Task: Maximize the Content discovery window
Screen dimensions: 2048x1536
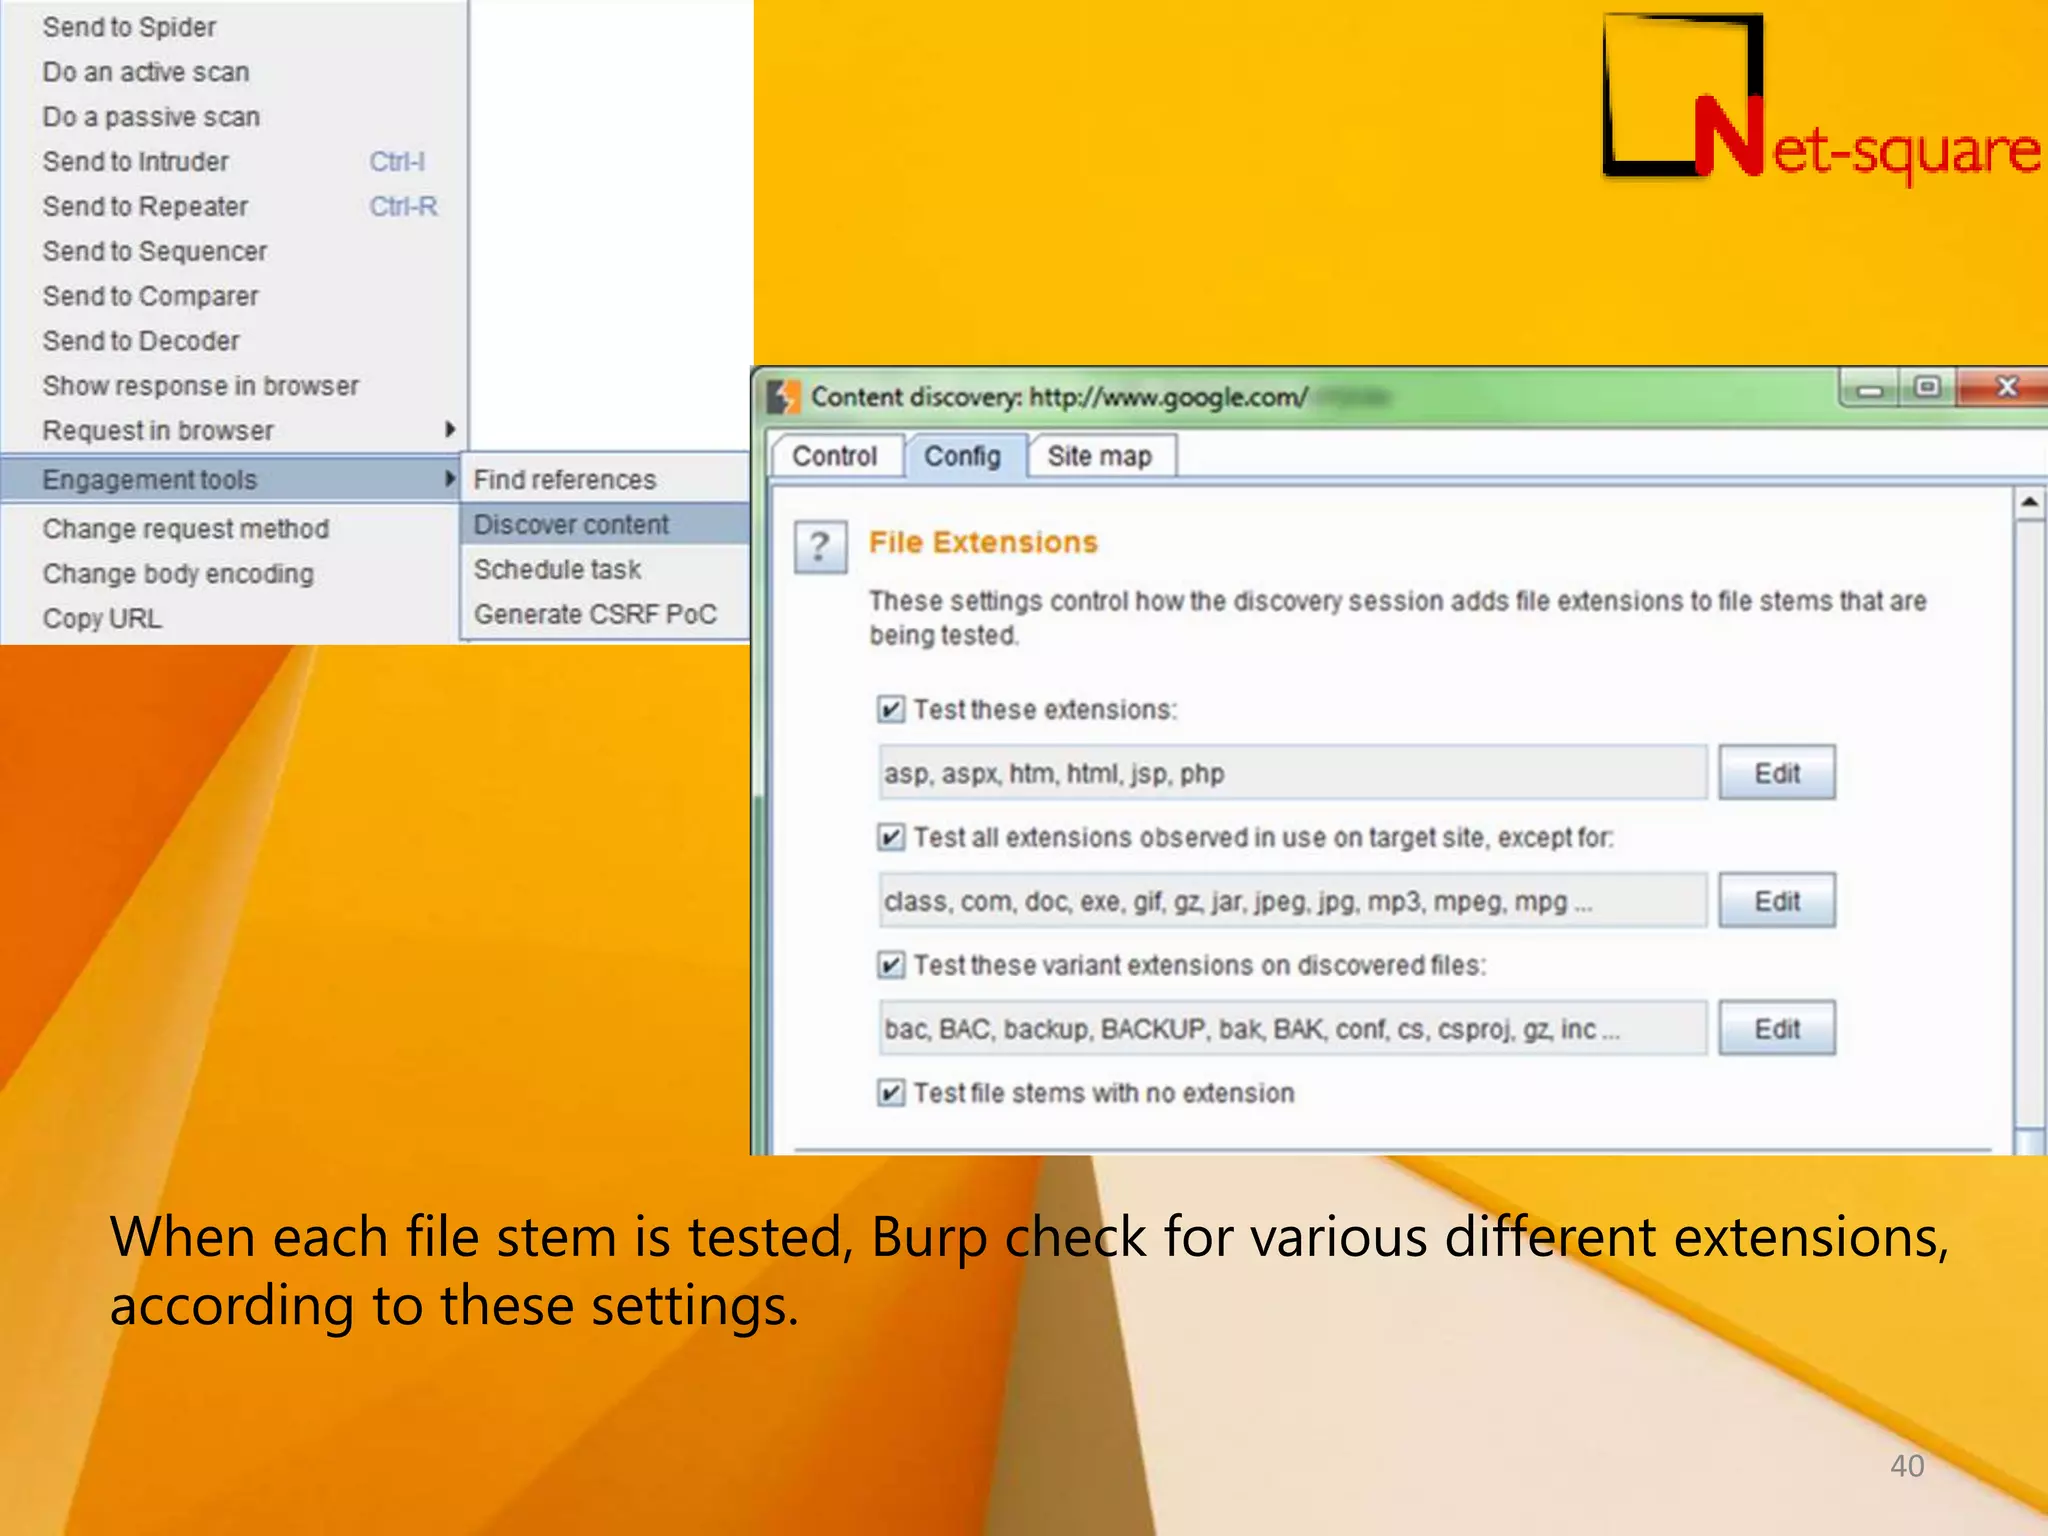Action: coord(1926,387)
